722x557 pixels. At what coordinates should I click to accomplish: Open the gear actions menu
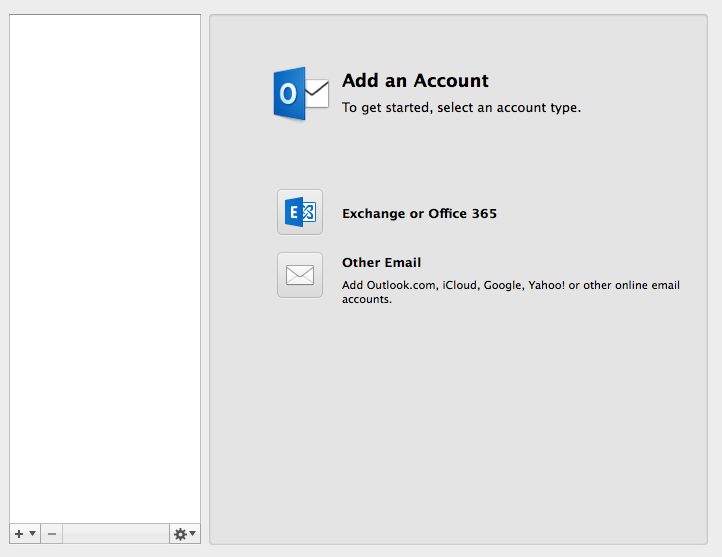185,534
